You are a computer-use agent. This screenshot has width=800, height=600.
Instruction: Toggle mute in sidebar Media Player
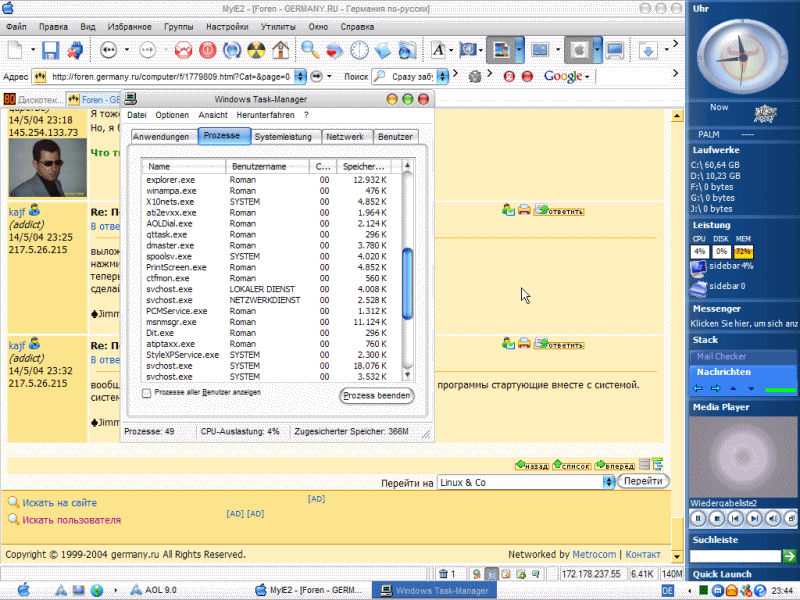tap(773, 519)
